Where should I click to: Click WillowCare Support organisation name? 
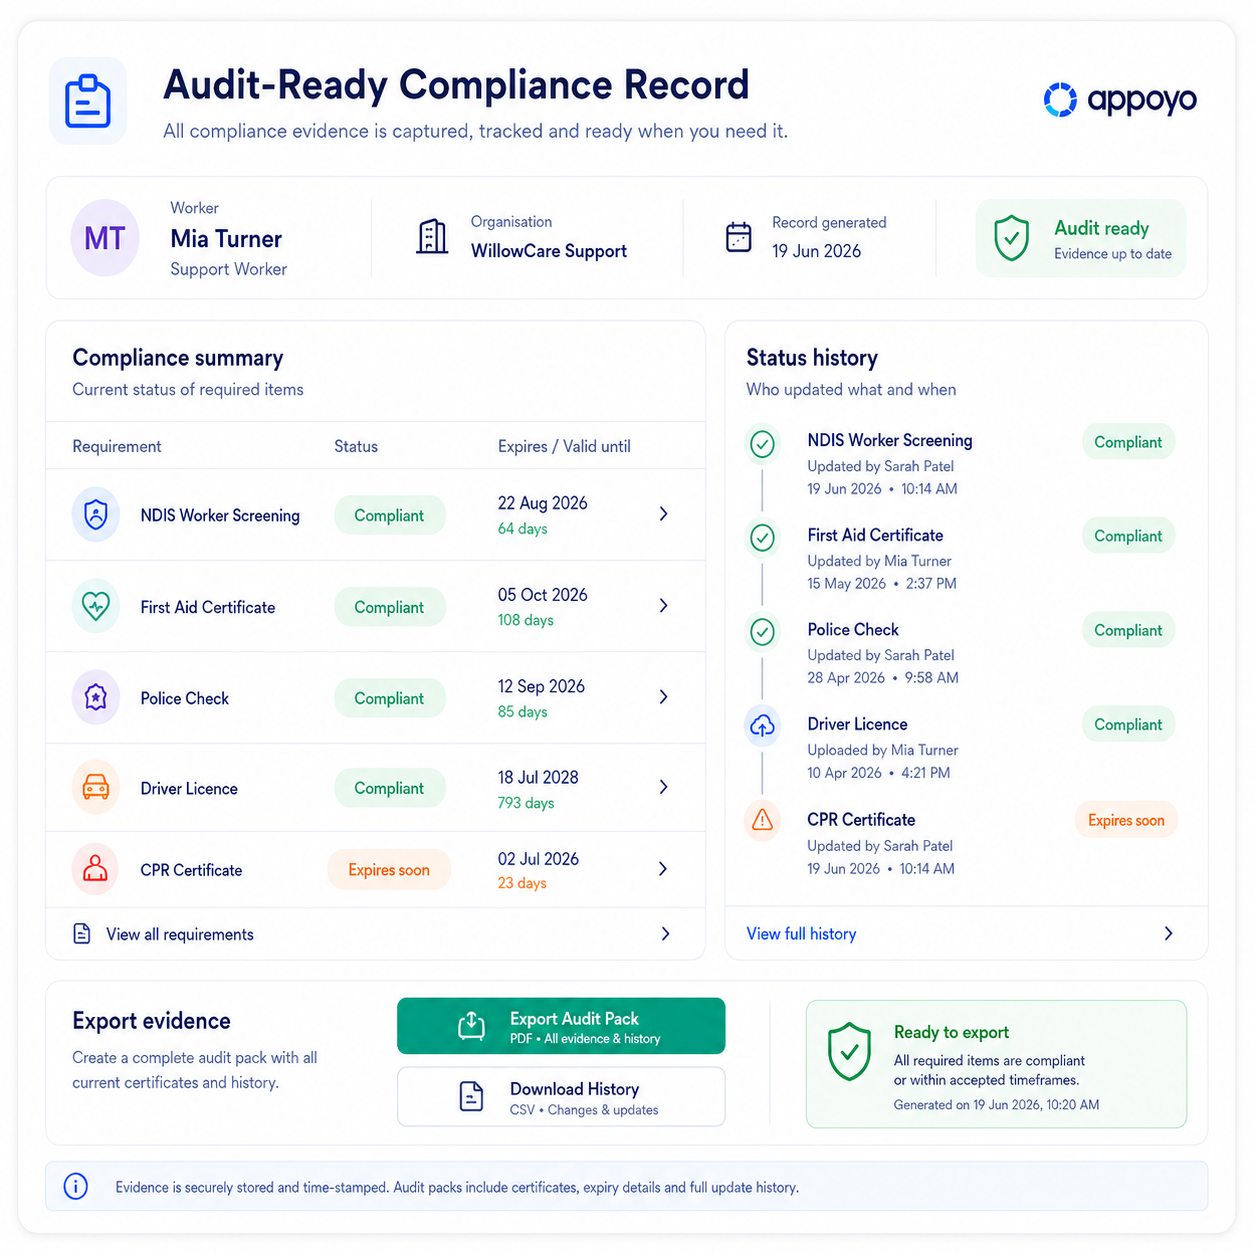[x=549, y=251]
